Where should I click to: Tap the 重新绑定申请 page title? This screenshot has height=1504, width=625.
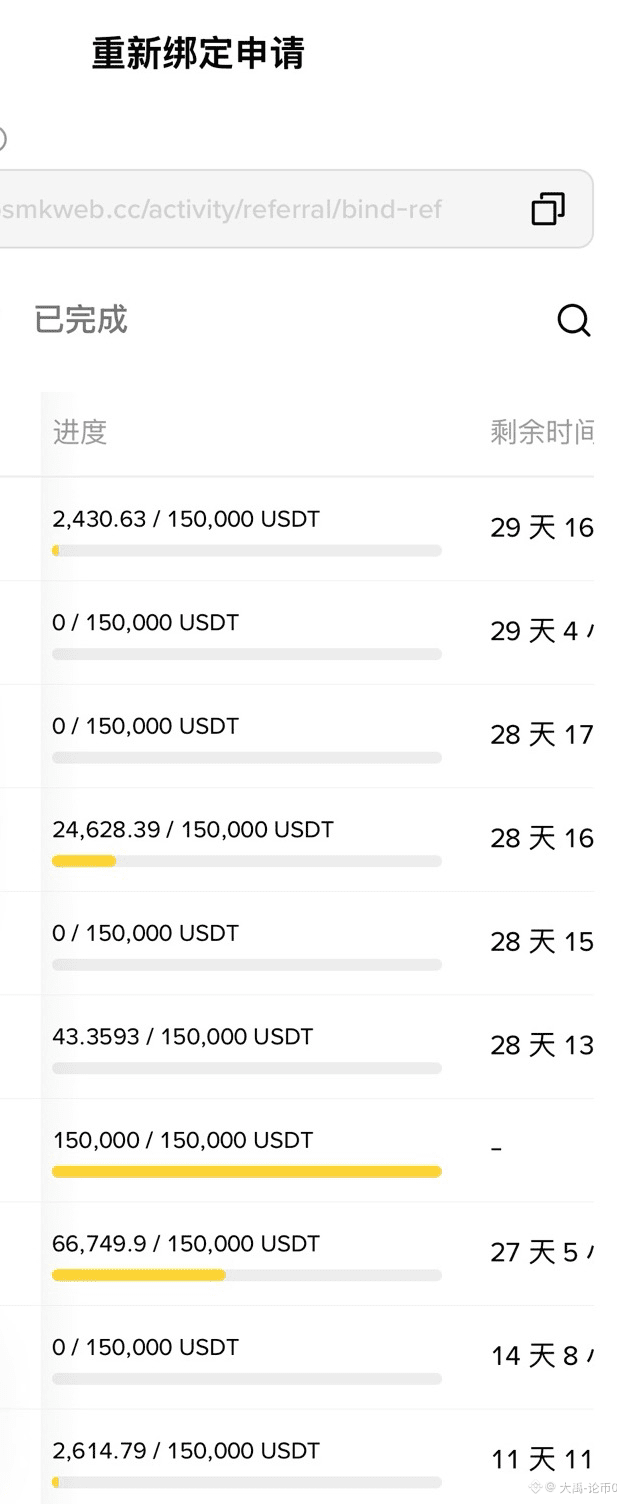[198, 53]
